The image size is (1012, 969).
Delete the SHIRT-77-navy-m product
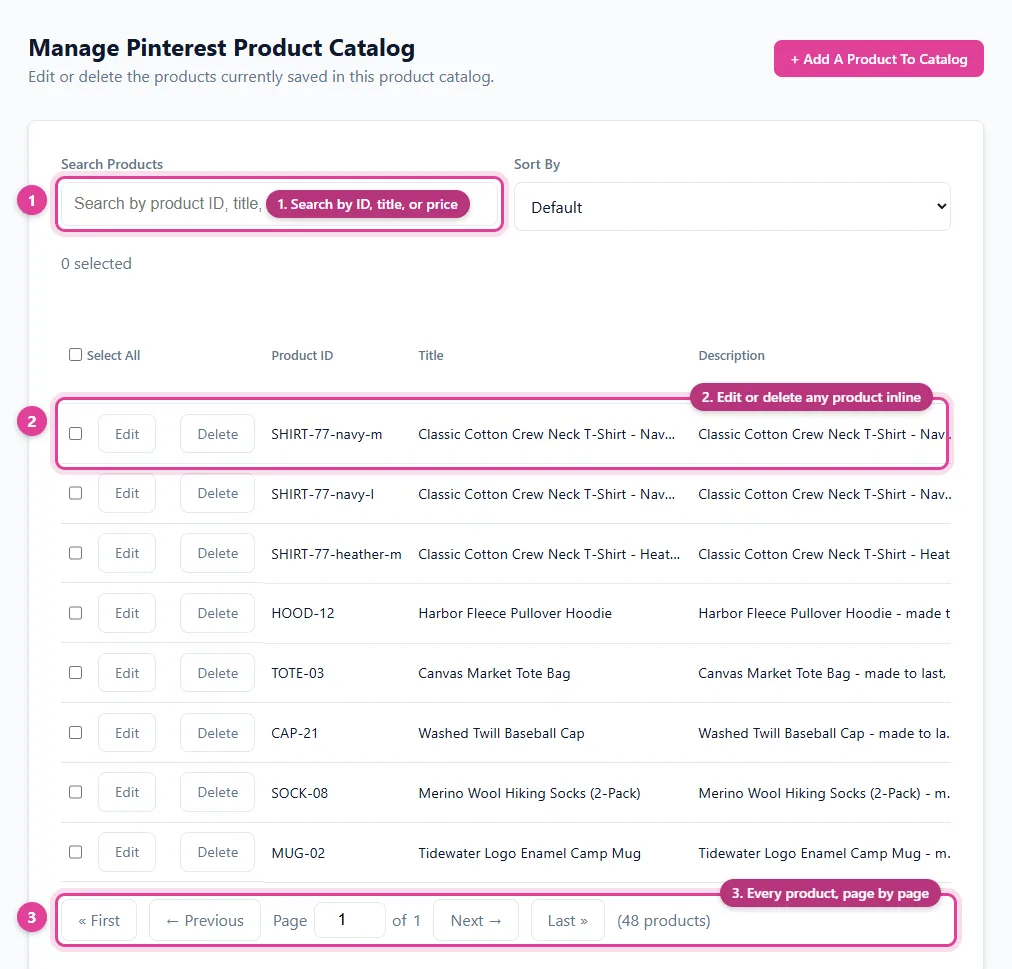(x=218, y=434)
